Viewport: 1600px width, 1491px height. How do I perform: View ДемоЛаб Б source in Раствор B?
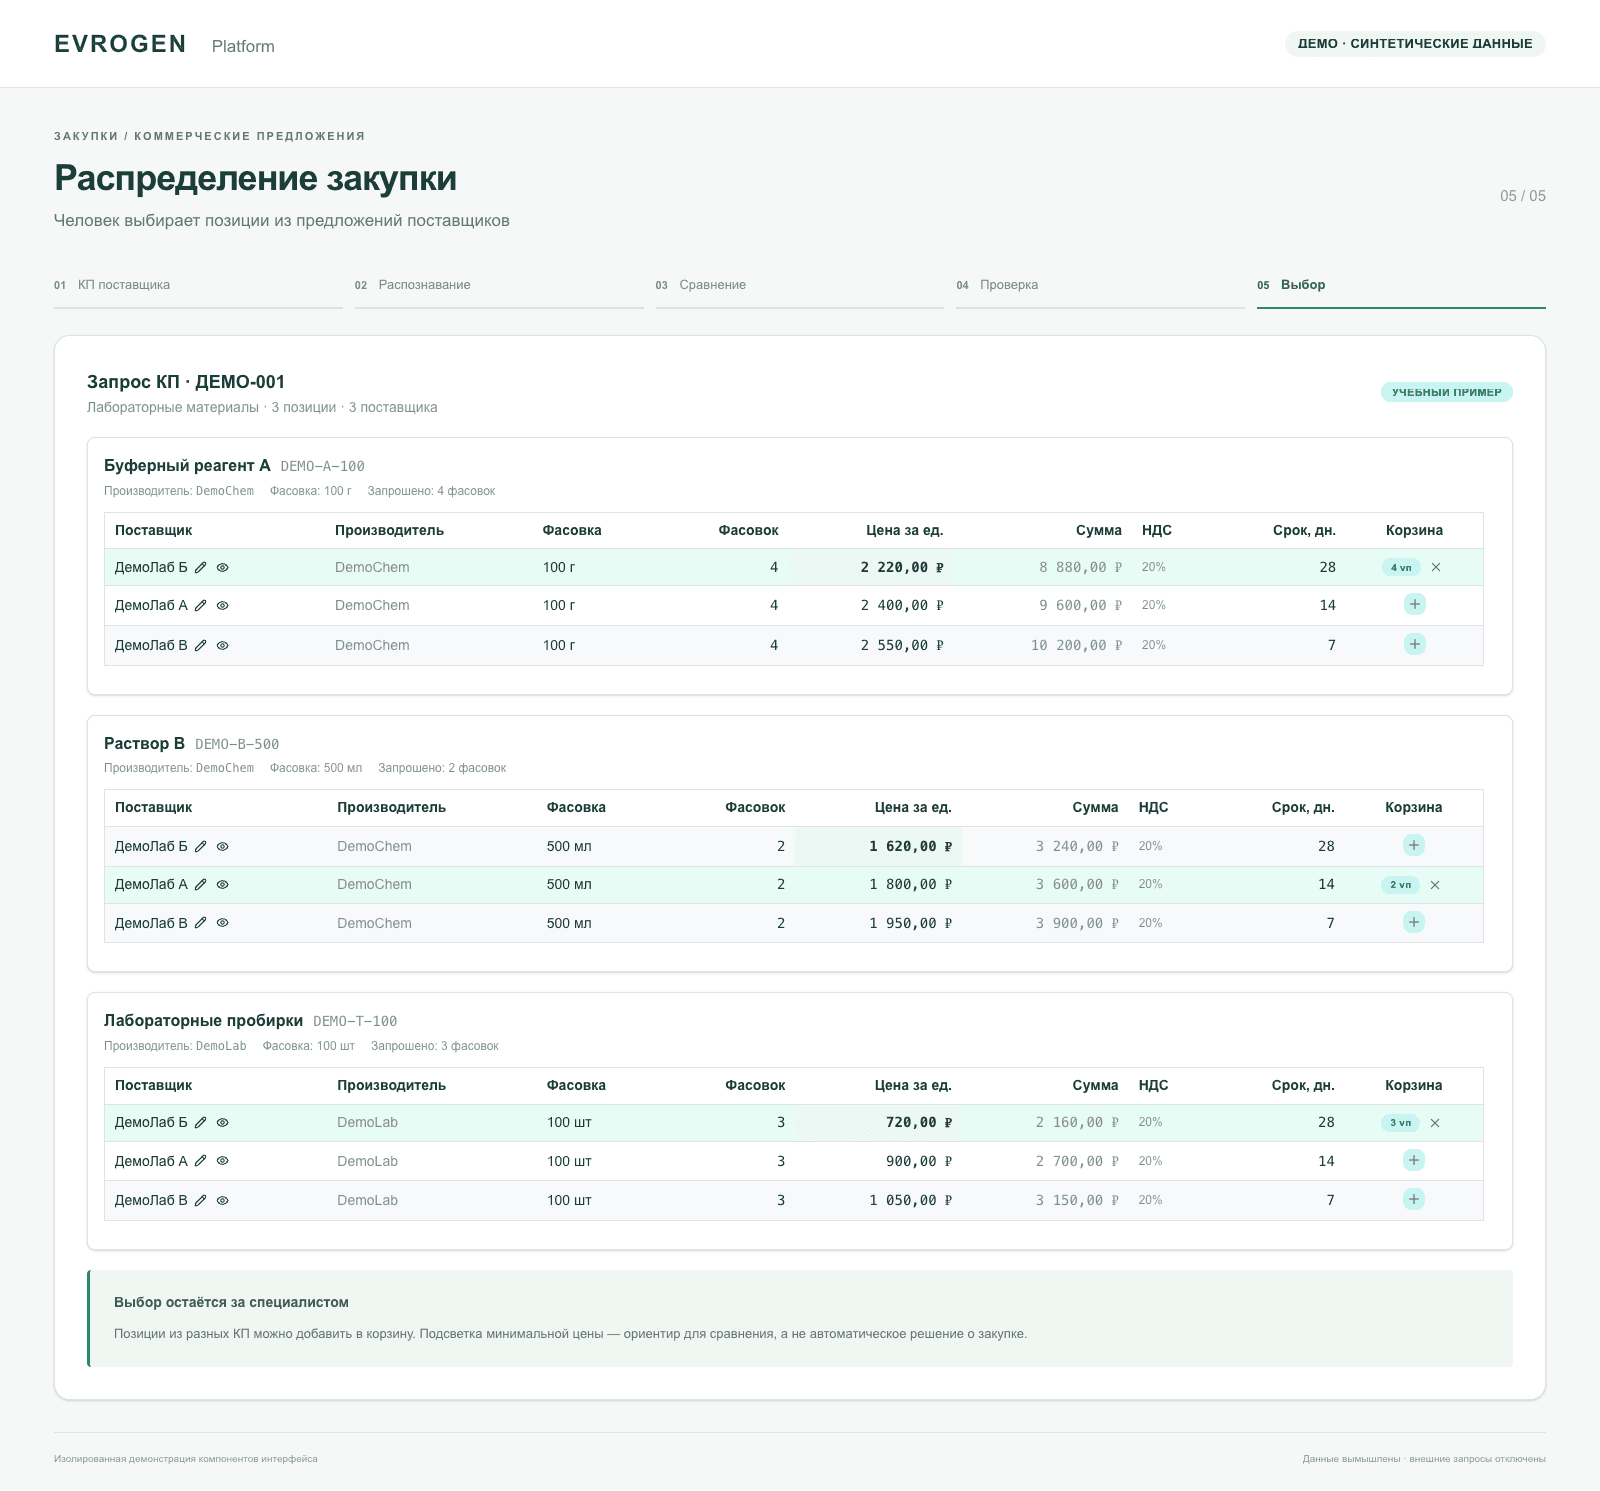223,846
